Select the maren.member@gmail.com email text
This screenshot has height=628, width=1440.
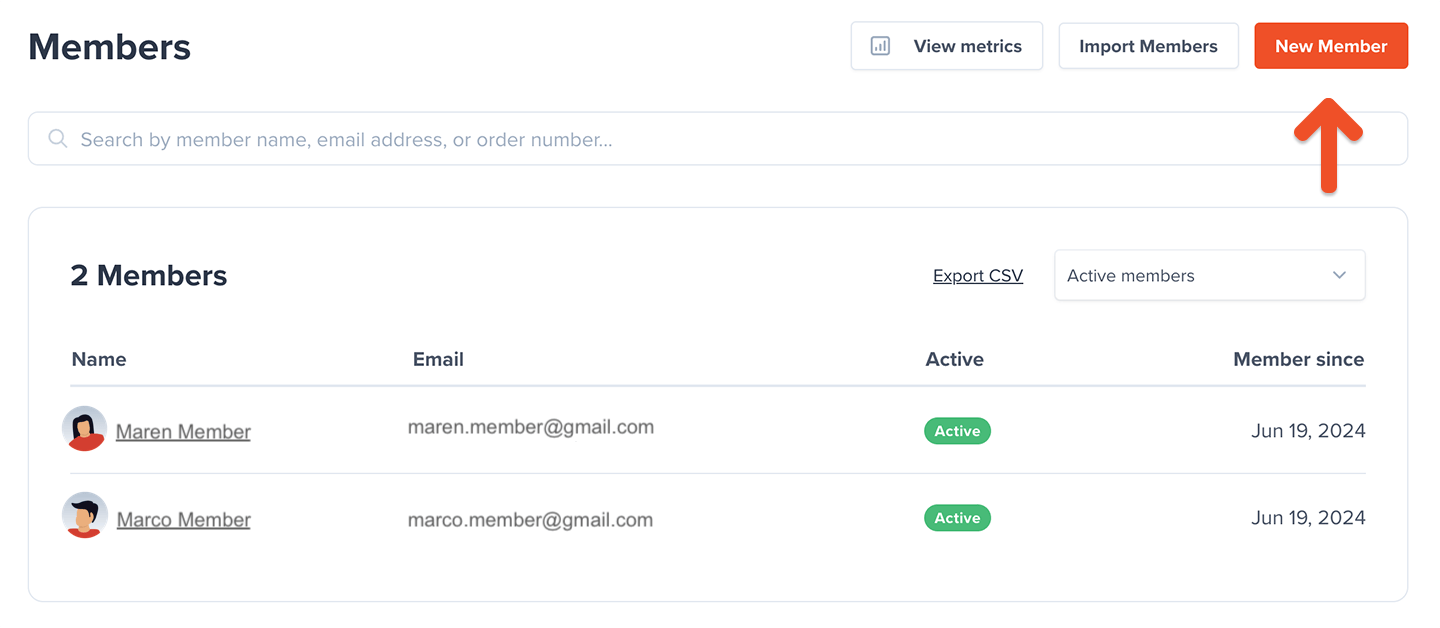[531, 428]
